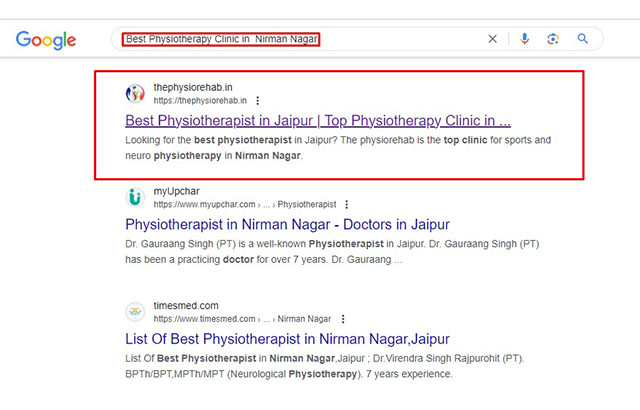Click the magnifying glass search button
Image resolution: width=640 pixels, height=410 pixels.
click(x=582, y=39)
